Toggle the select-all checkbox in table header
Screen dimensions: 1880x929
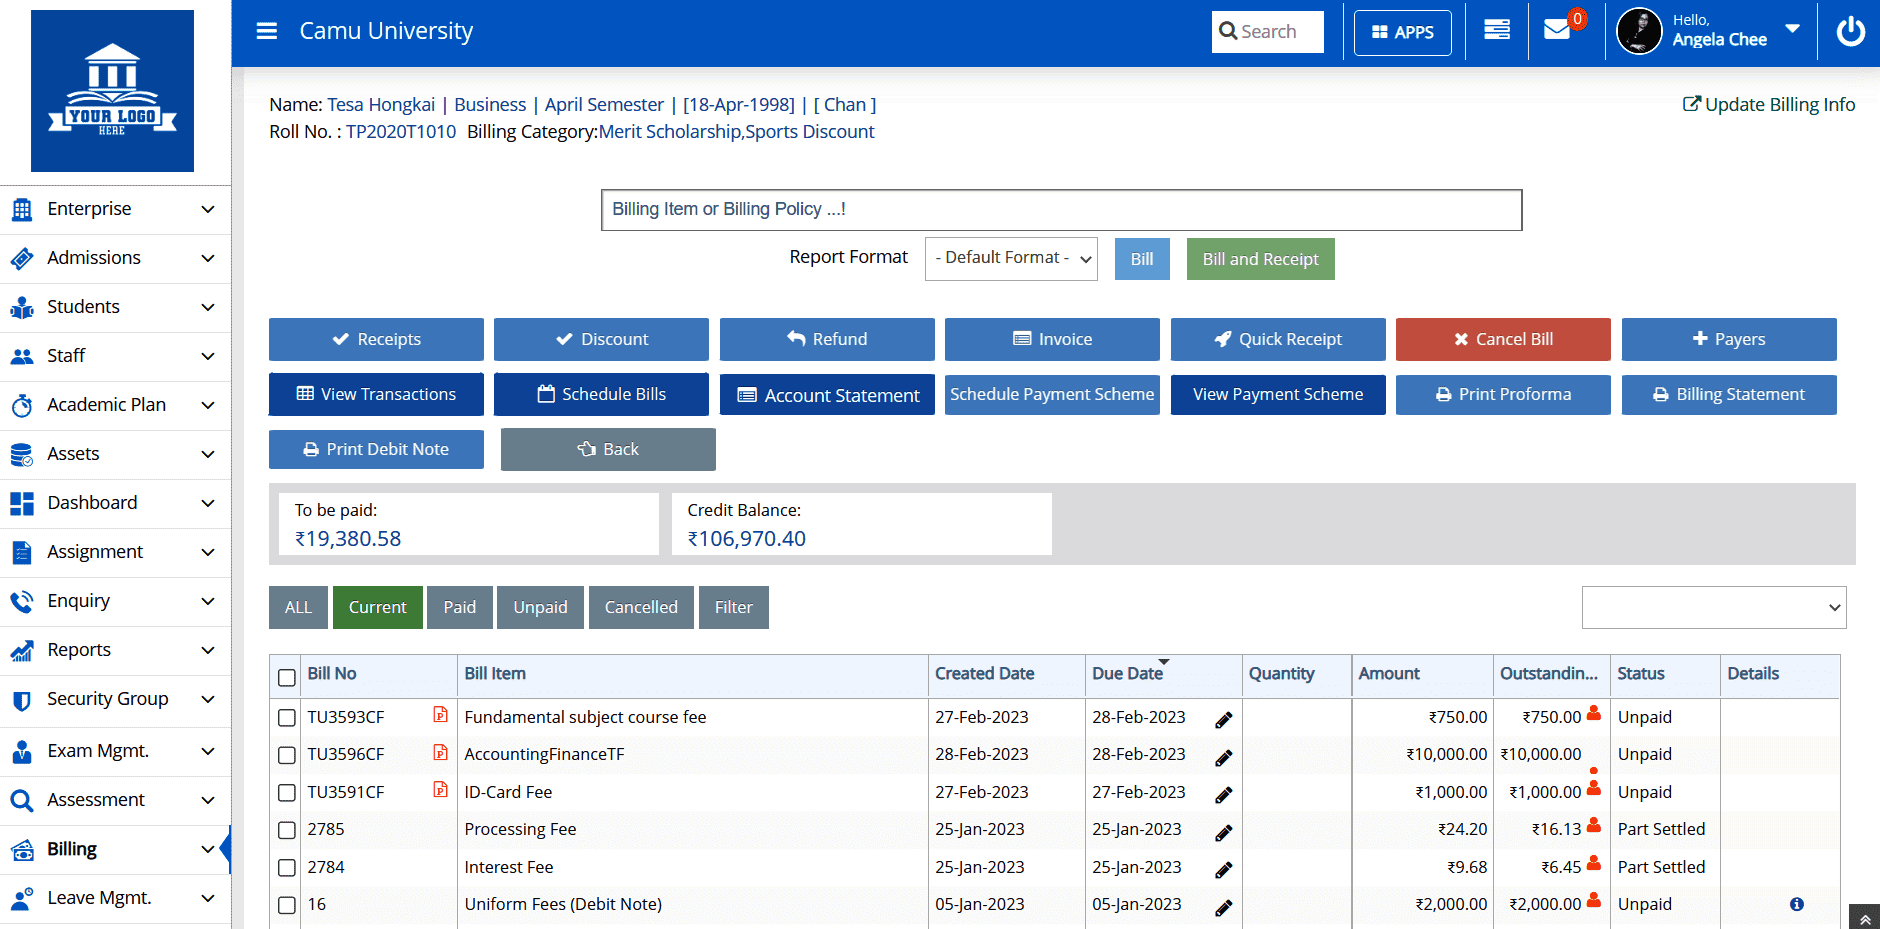click(x=287, y=678)
